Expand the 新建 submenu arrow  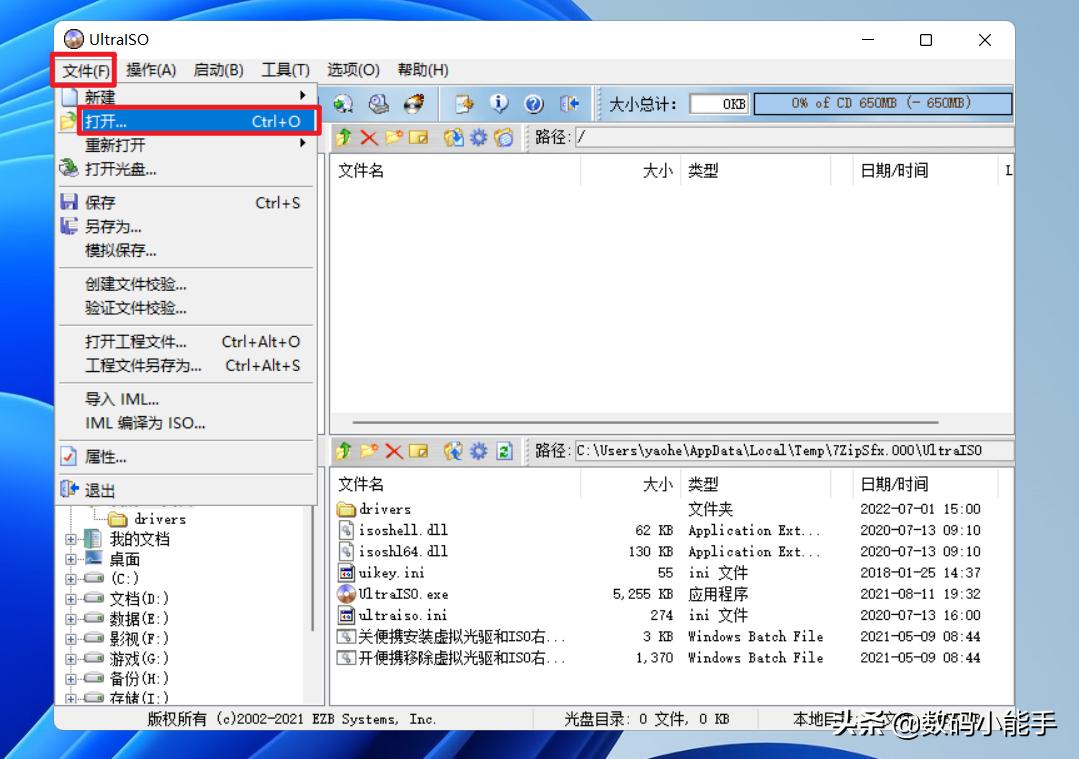click(x=305, y=96)
